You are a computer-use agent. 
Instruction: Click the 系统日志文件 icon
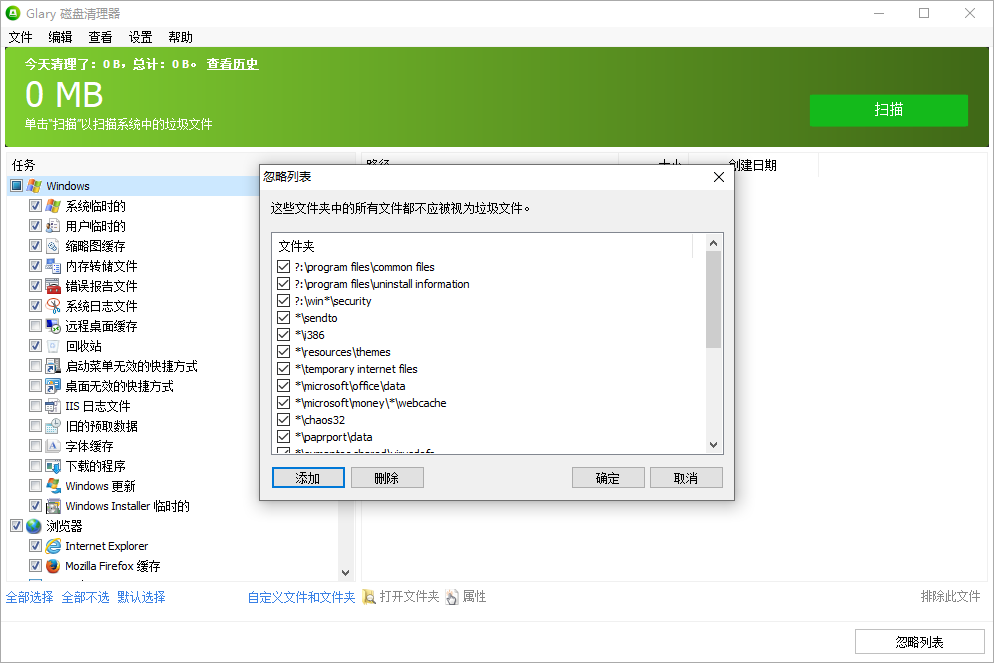[x=53, y=305]
